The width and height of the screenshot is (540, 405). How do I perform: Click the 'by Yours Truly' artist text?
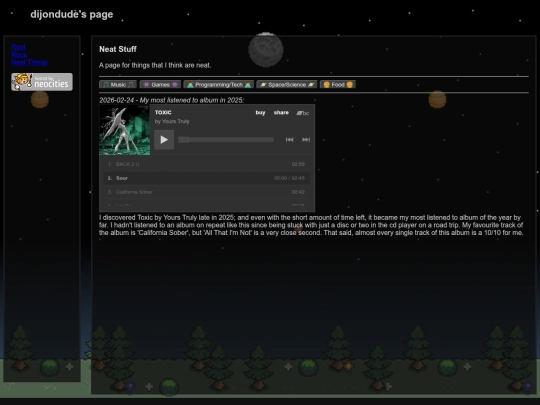[x=172, y=121]
